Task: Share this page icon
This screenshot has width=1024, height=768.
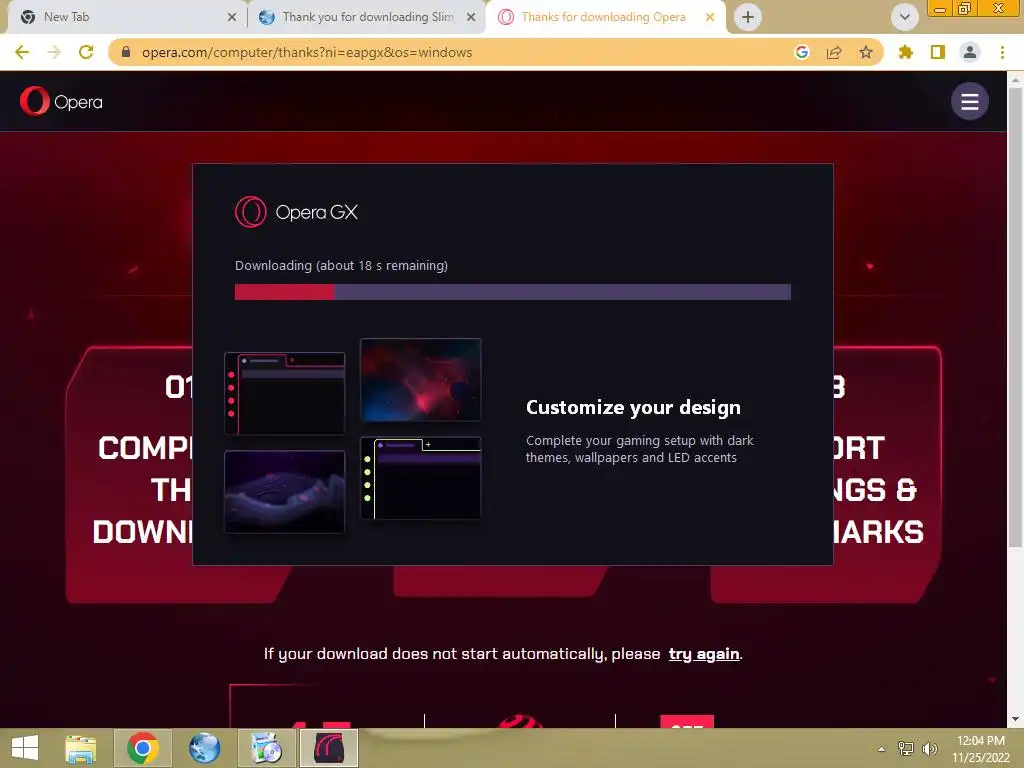Action: click(x=834, y=52)
